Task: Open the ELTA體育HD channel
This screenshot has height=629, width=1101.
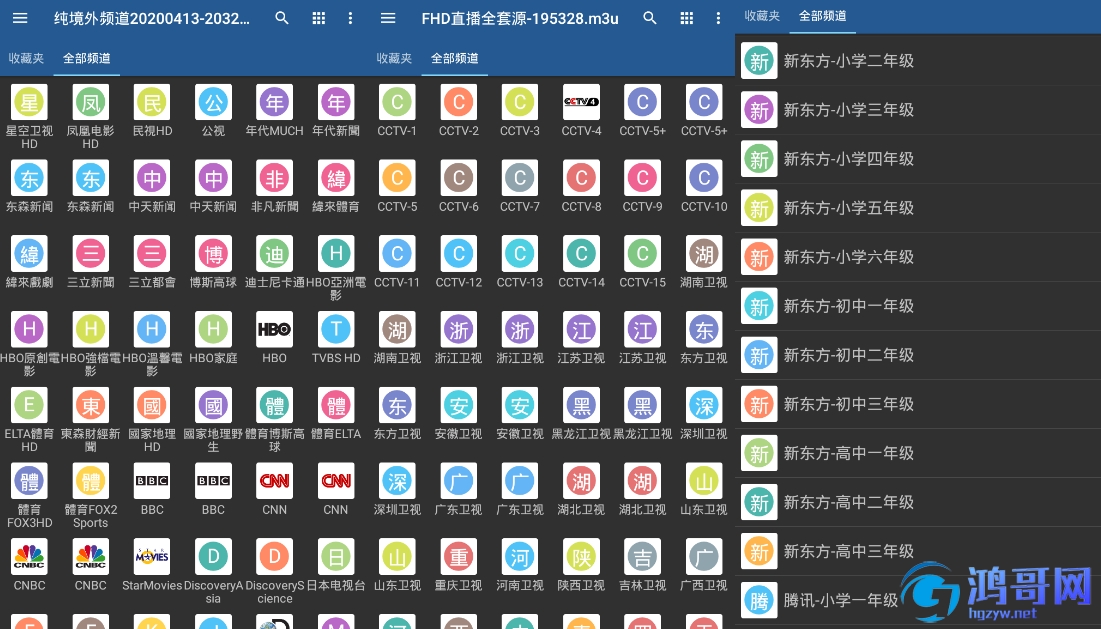Action: pos(29,420)
